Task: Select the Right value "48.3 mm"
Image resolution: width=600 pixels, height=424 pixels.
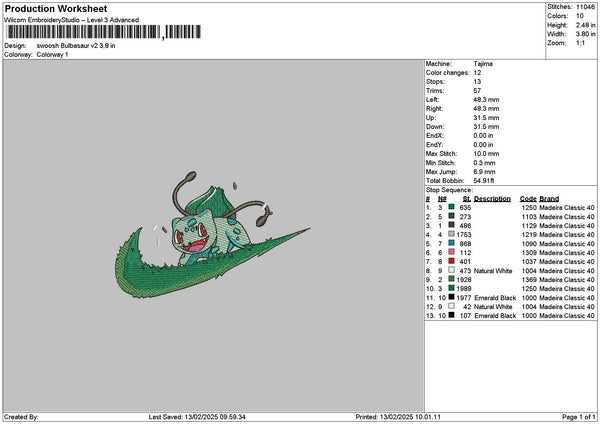Action: (x=486, y=109)
